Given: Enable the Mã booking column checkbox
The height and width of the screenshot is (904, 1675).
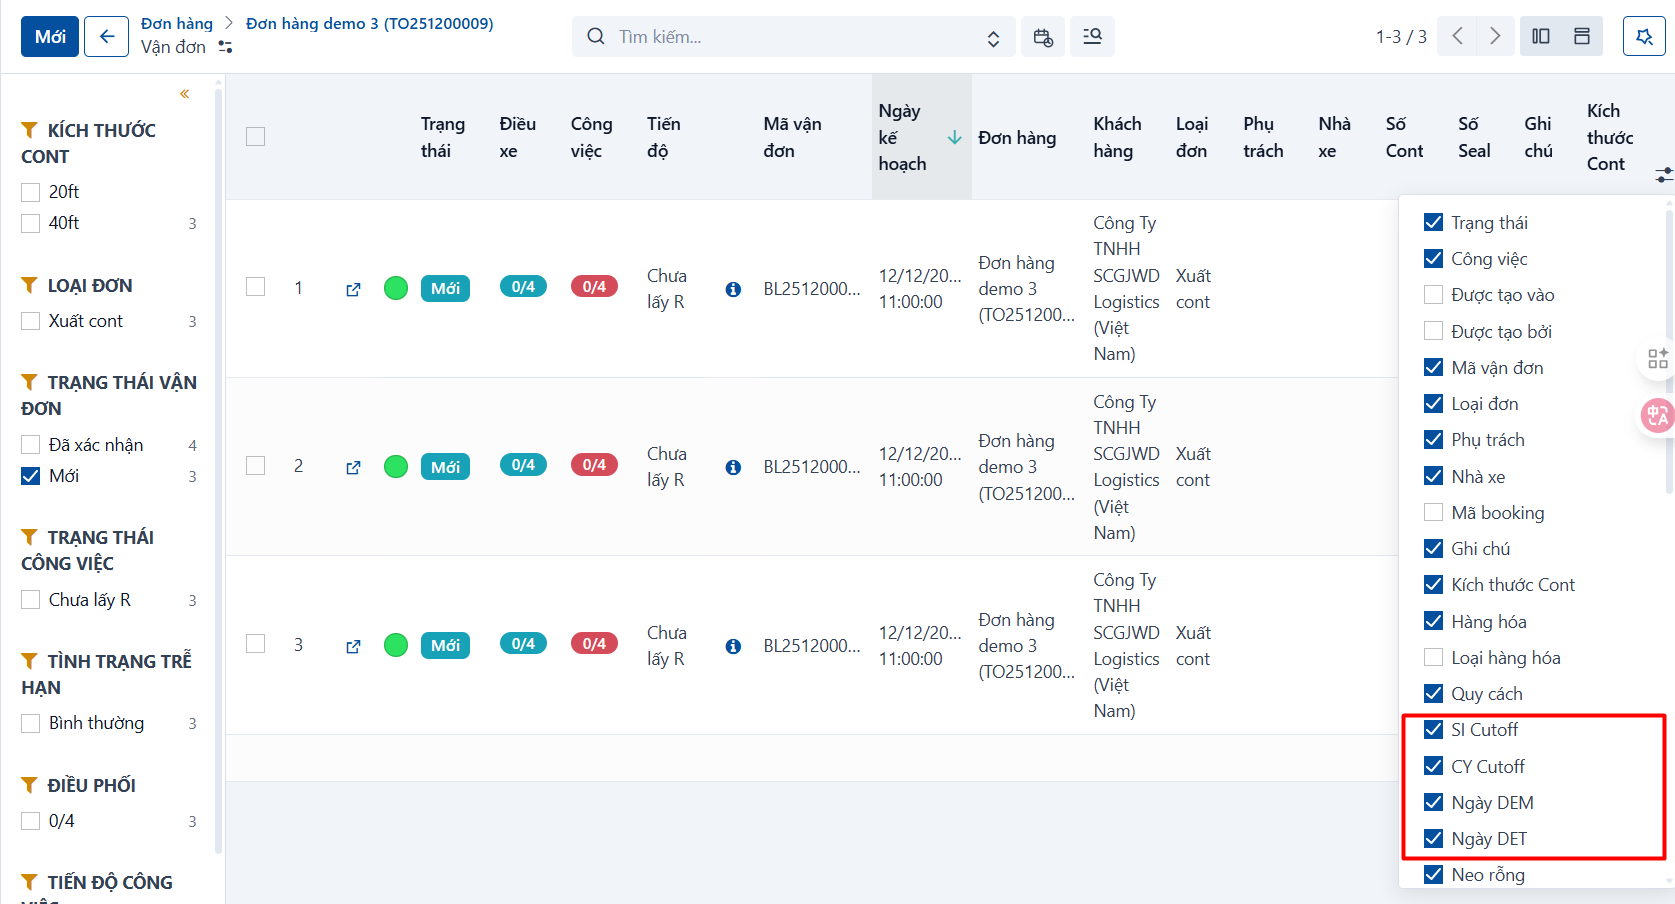Looking at the screenshot, I should click(1433, 513).
